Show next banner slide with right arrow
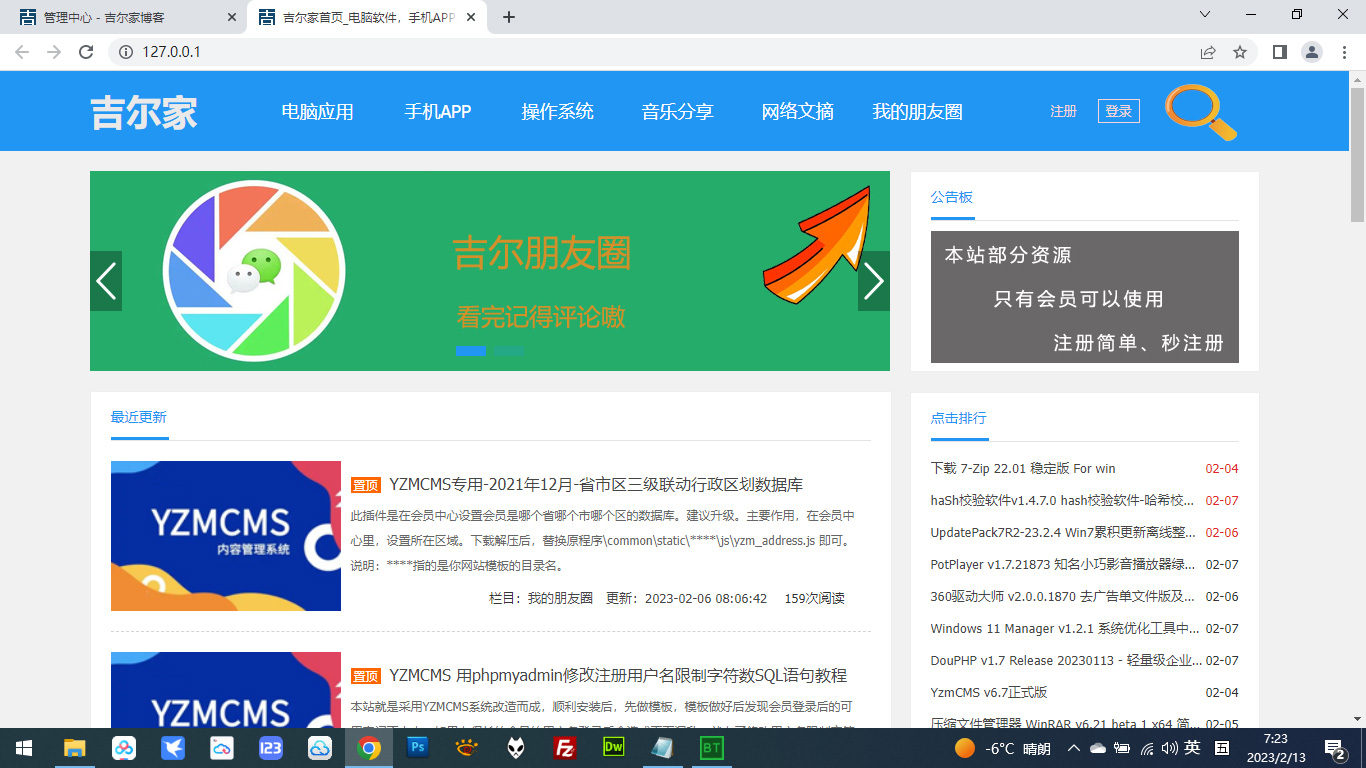The image size is (1366, 768). tap(873, 281)
